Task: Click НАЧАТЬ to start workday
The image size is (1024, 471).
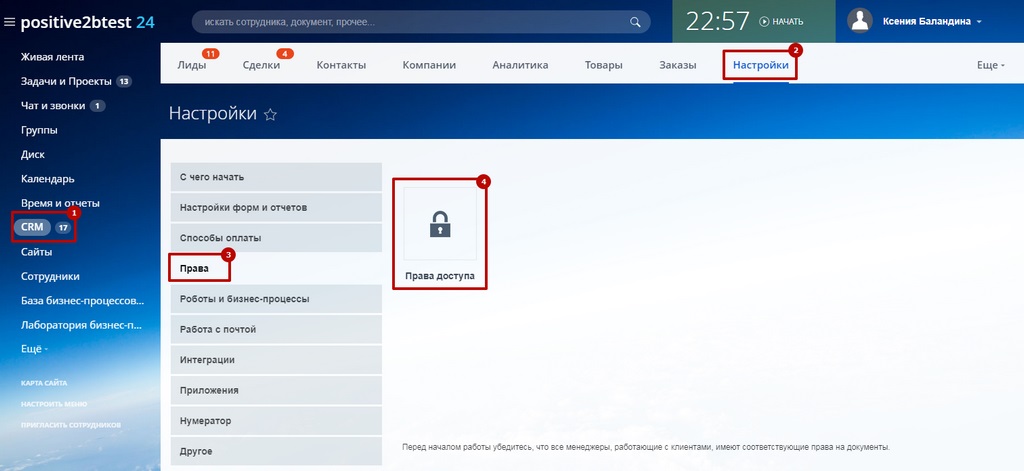Action: click(x=788, y=22)
